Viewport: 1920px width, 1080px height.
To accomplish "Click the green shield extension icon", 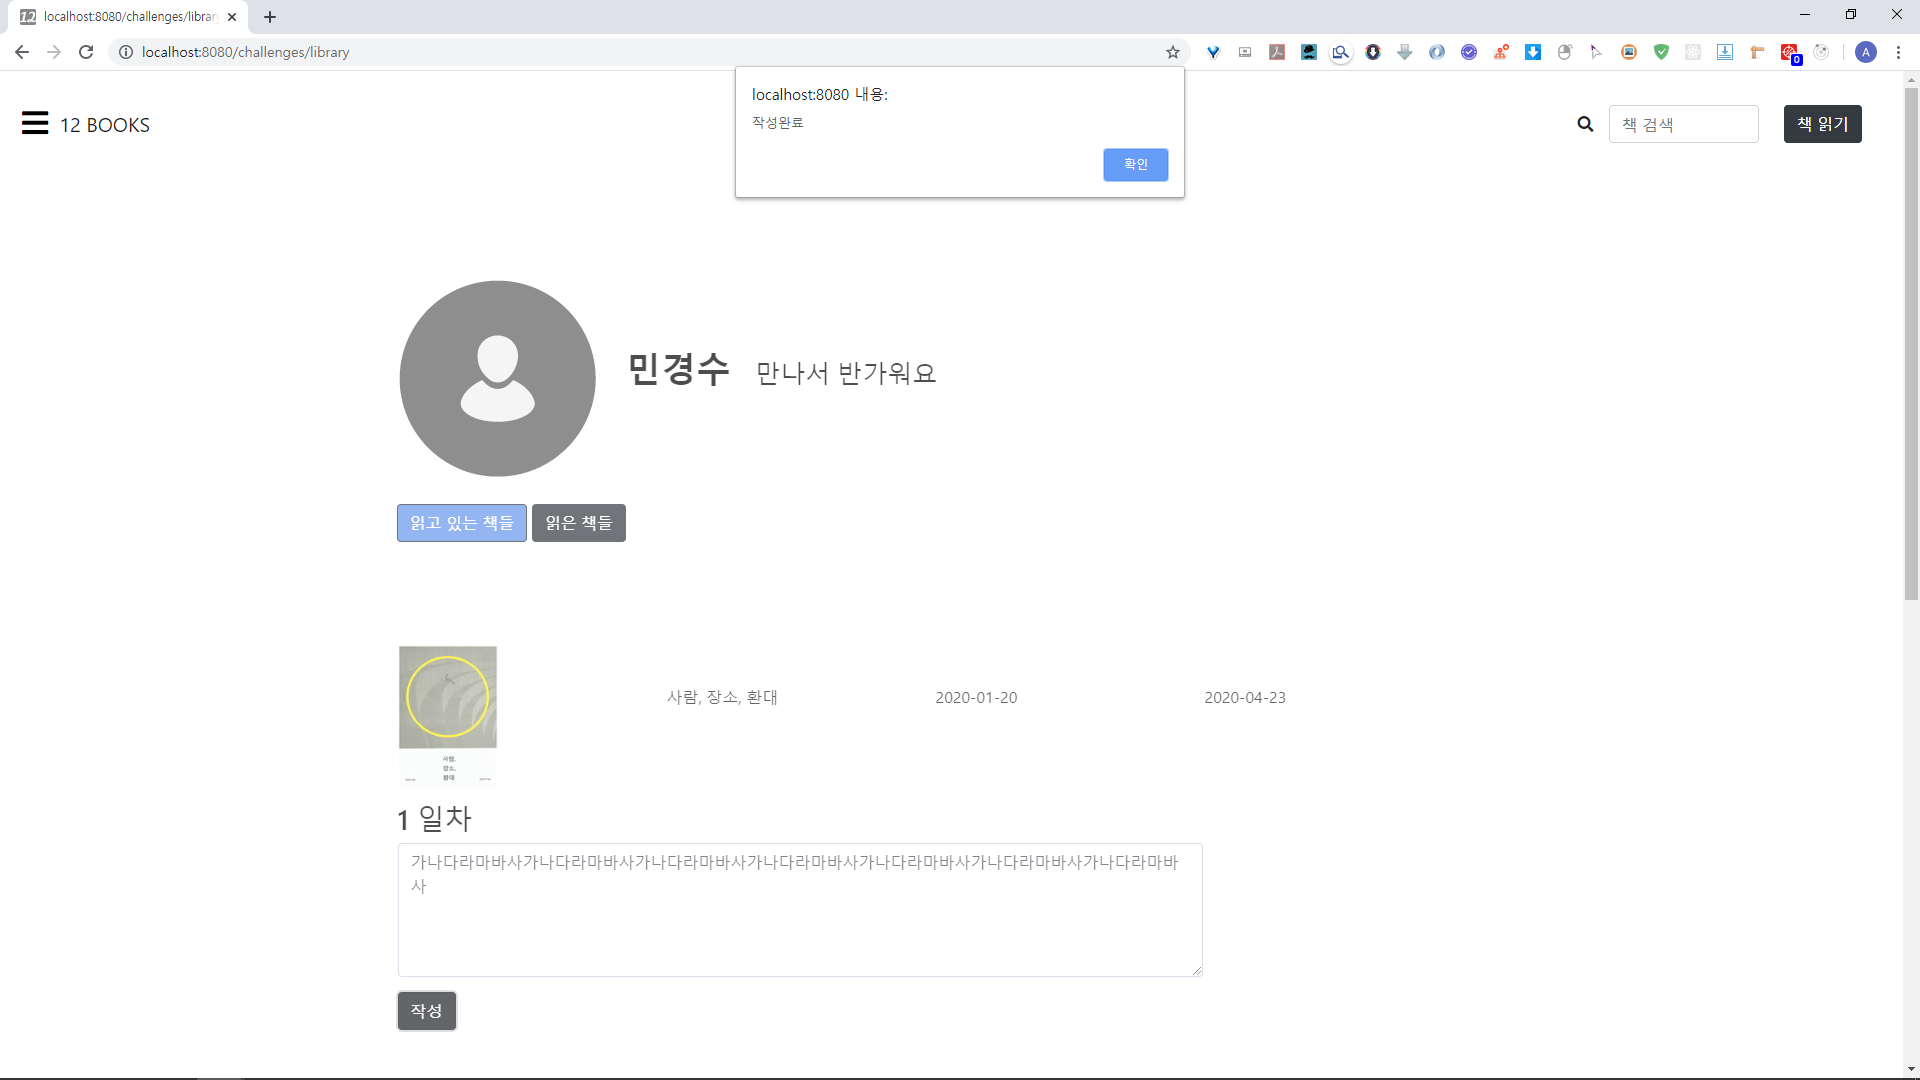I will [1661, 52].
